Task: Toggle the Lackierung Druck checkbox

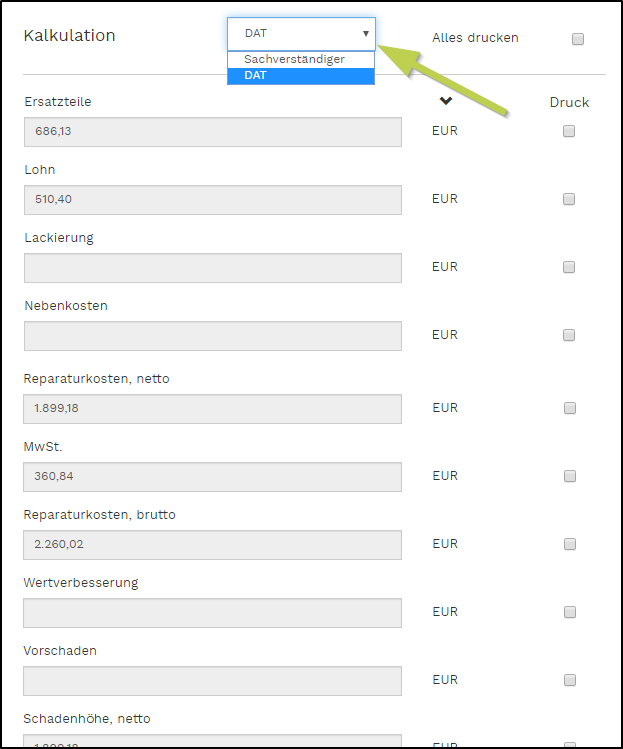Action: click(x=569, y=267)
